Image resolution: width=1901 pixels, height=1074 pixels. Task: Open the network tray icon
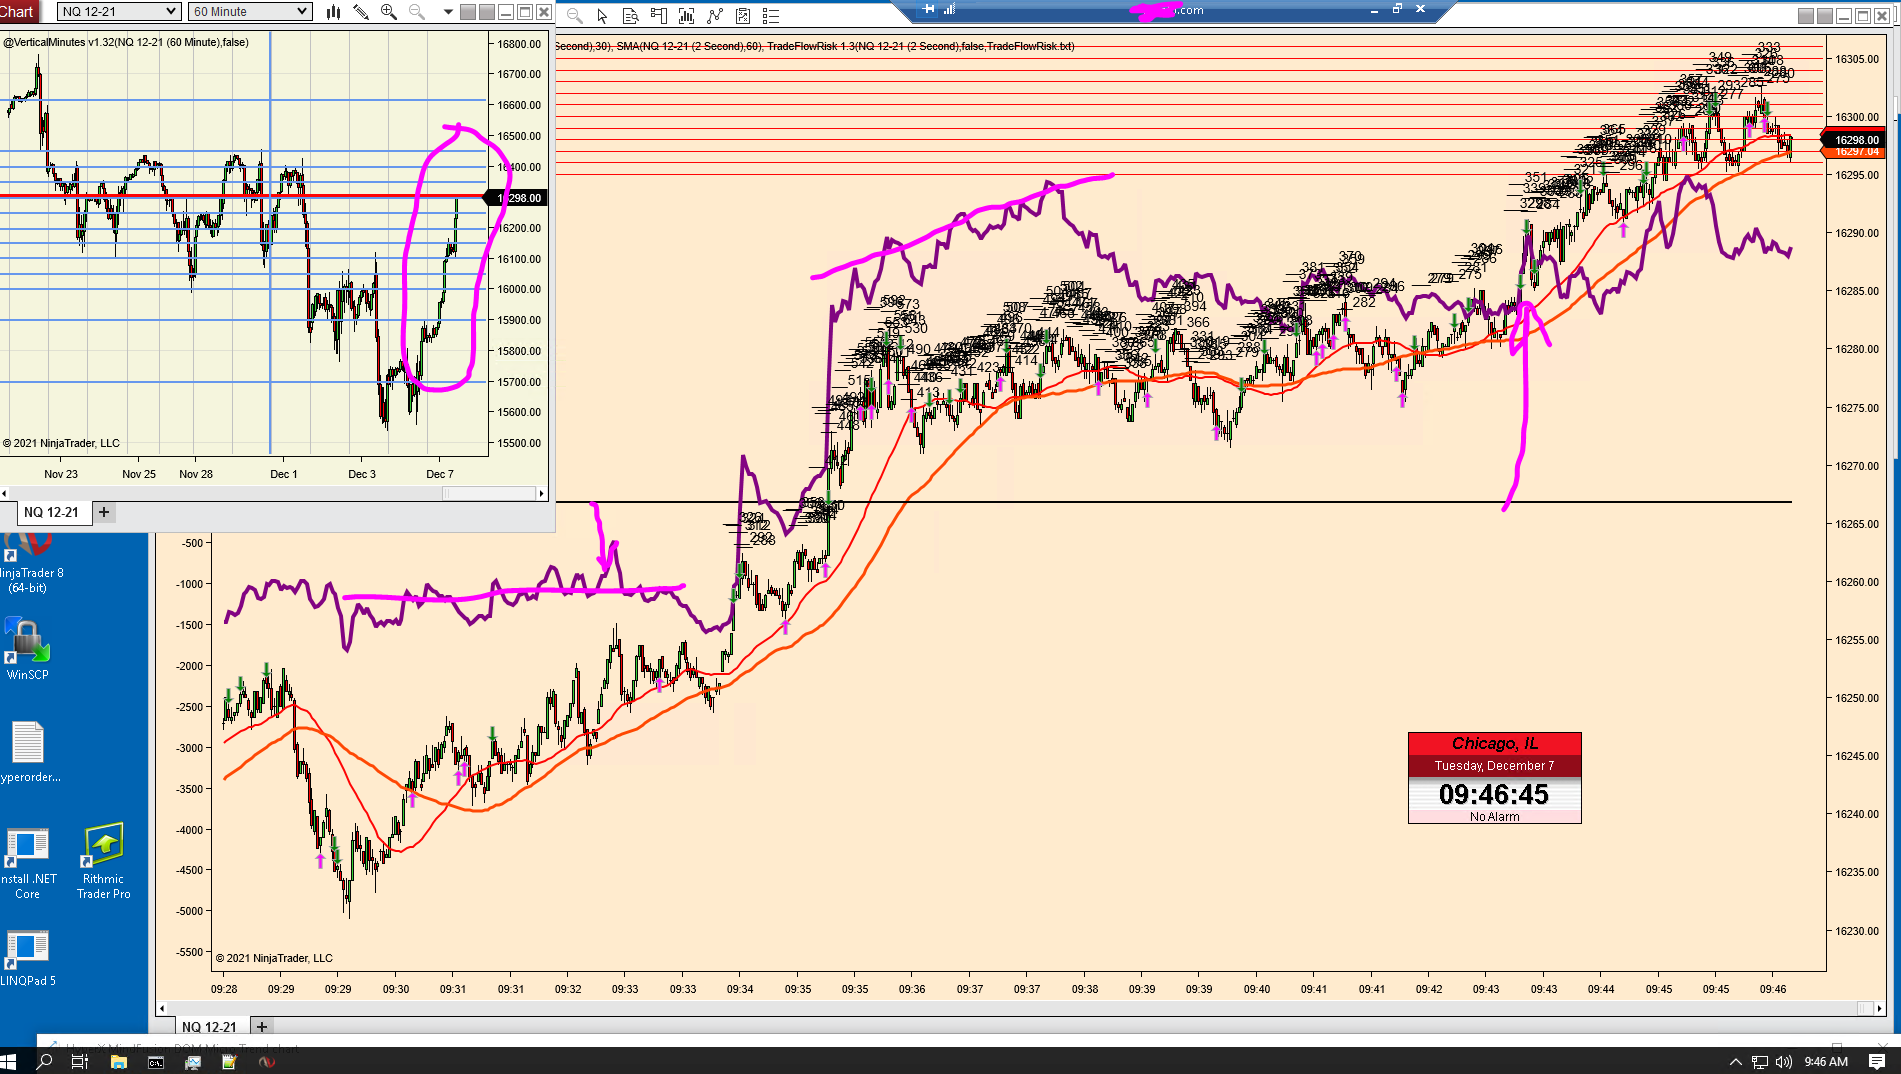[1759, 1062]
